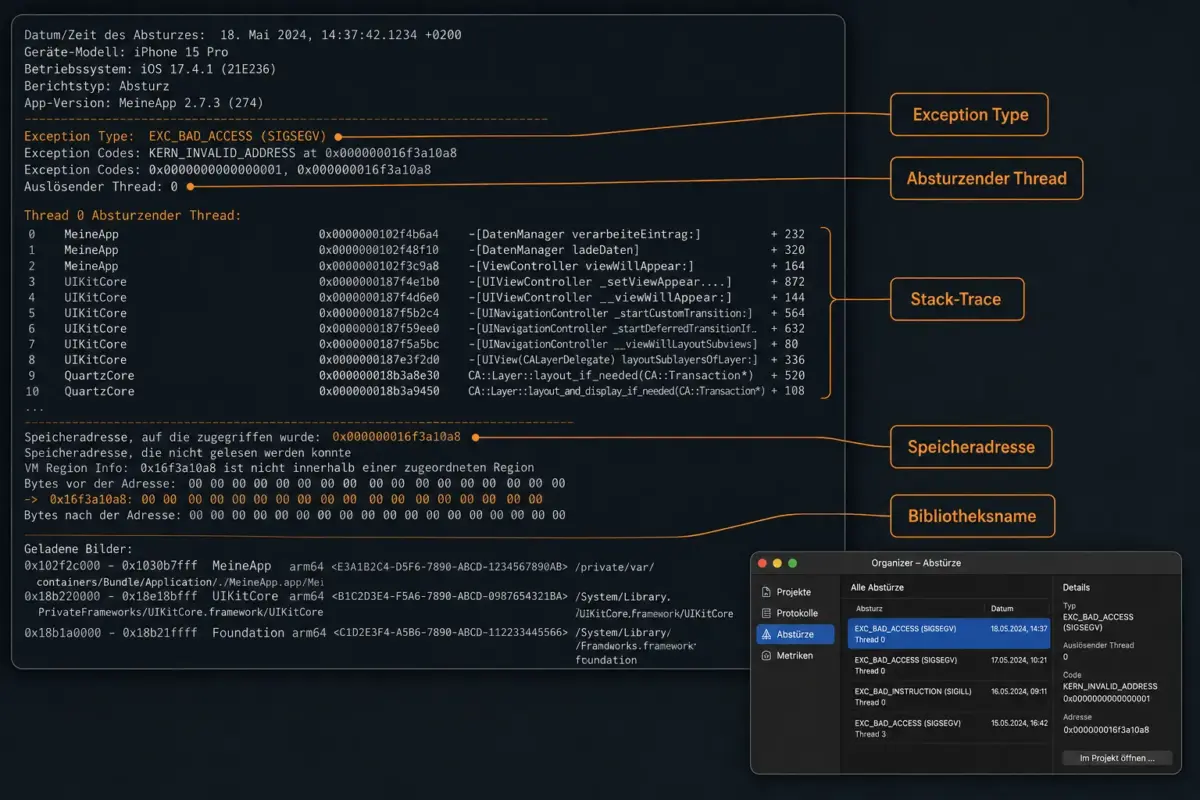
Task: Click the Datum/Zeit des Absturzes line
Action: (x=243, y=35)
